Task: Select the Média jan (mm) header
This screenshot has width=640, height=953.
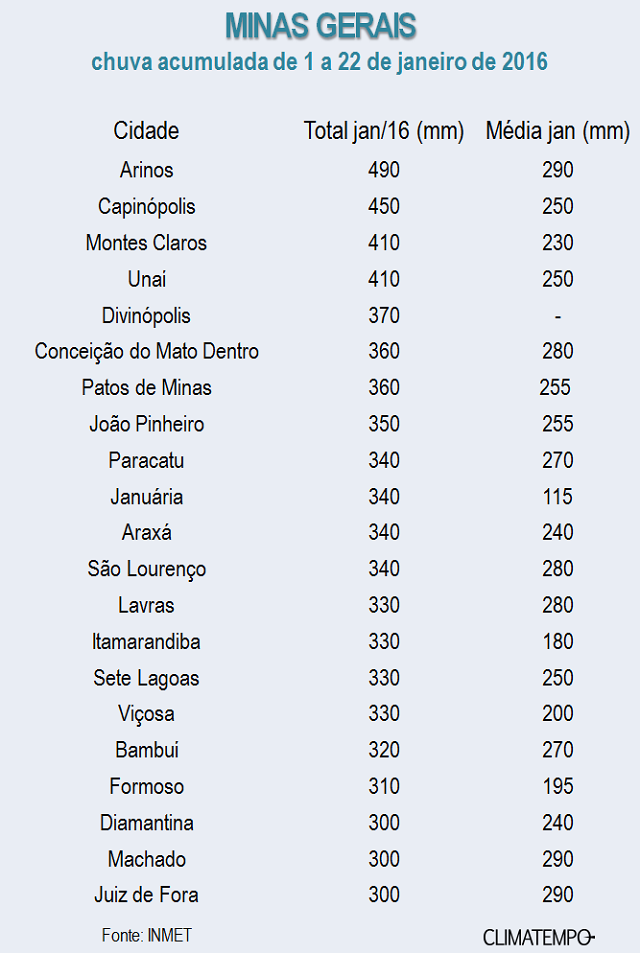Action: pos(557,131)
